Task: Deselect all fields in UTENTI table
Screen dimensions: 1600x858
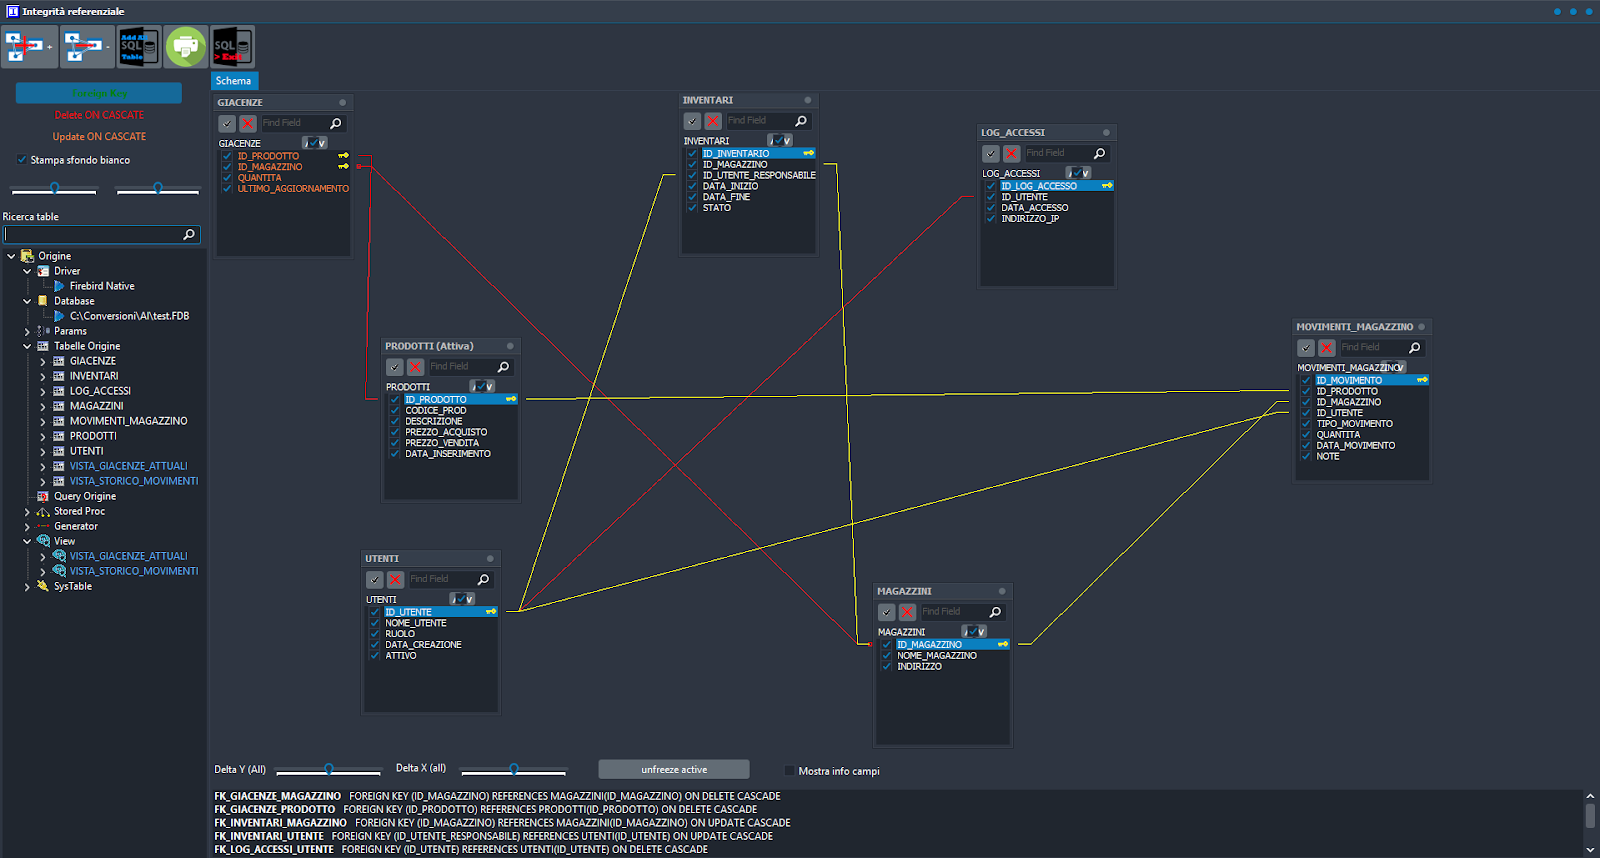Action: pyautogui.click(x=395, y=580)
